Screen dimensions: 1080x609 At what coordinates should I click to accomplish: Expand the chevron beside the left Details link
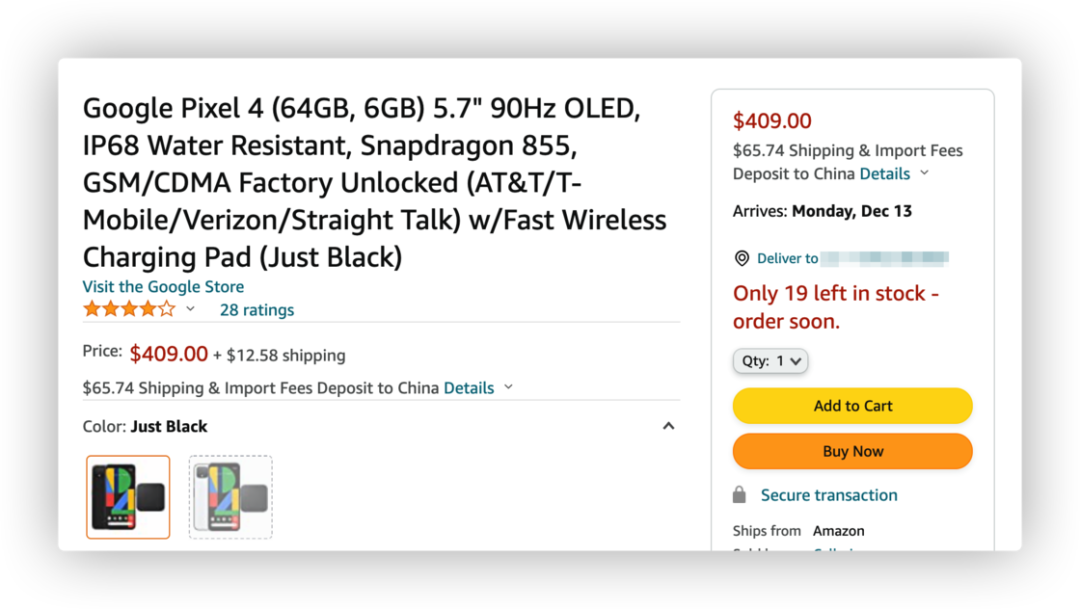tap(508, 387)
